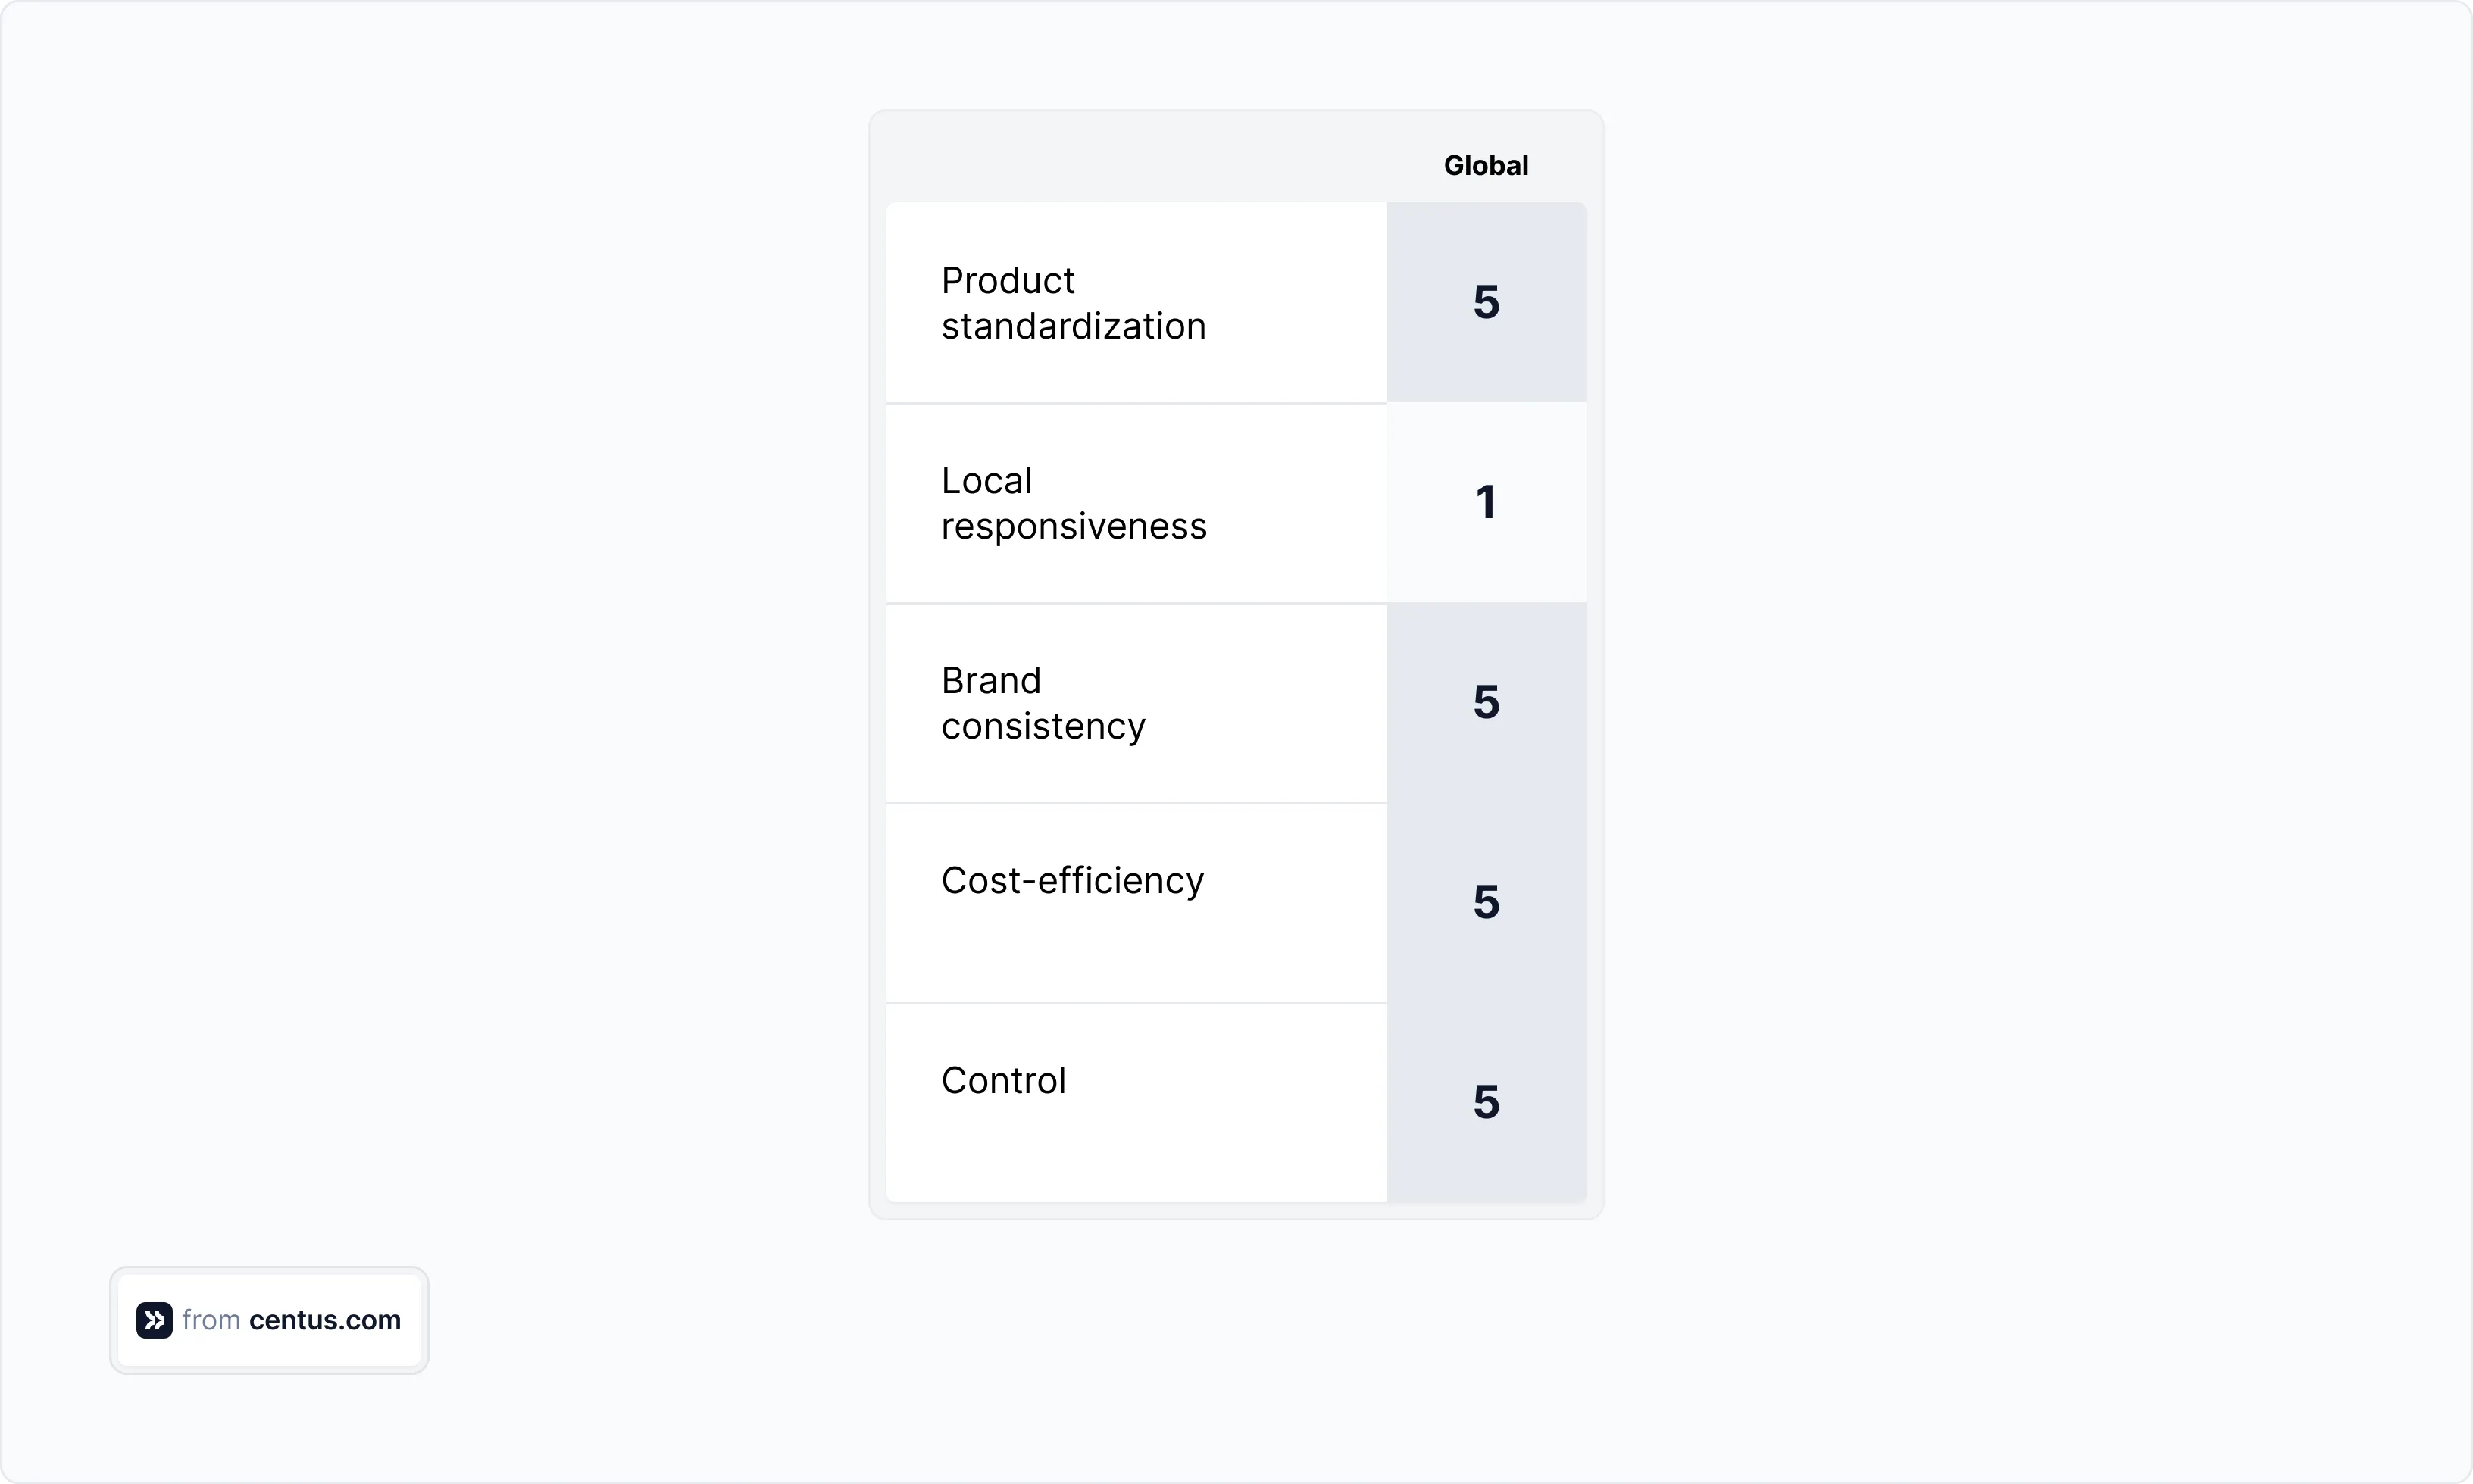This screenshot has width=2473, height=1484.
Task: Select the Product standardization score of 5
Action: pyautogui.click(x=1486, y=302)
